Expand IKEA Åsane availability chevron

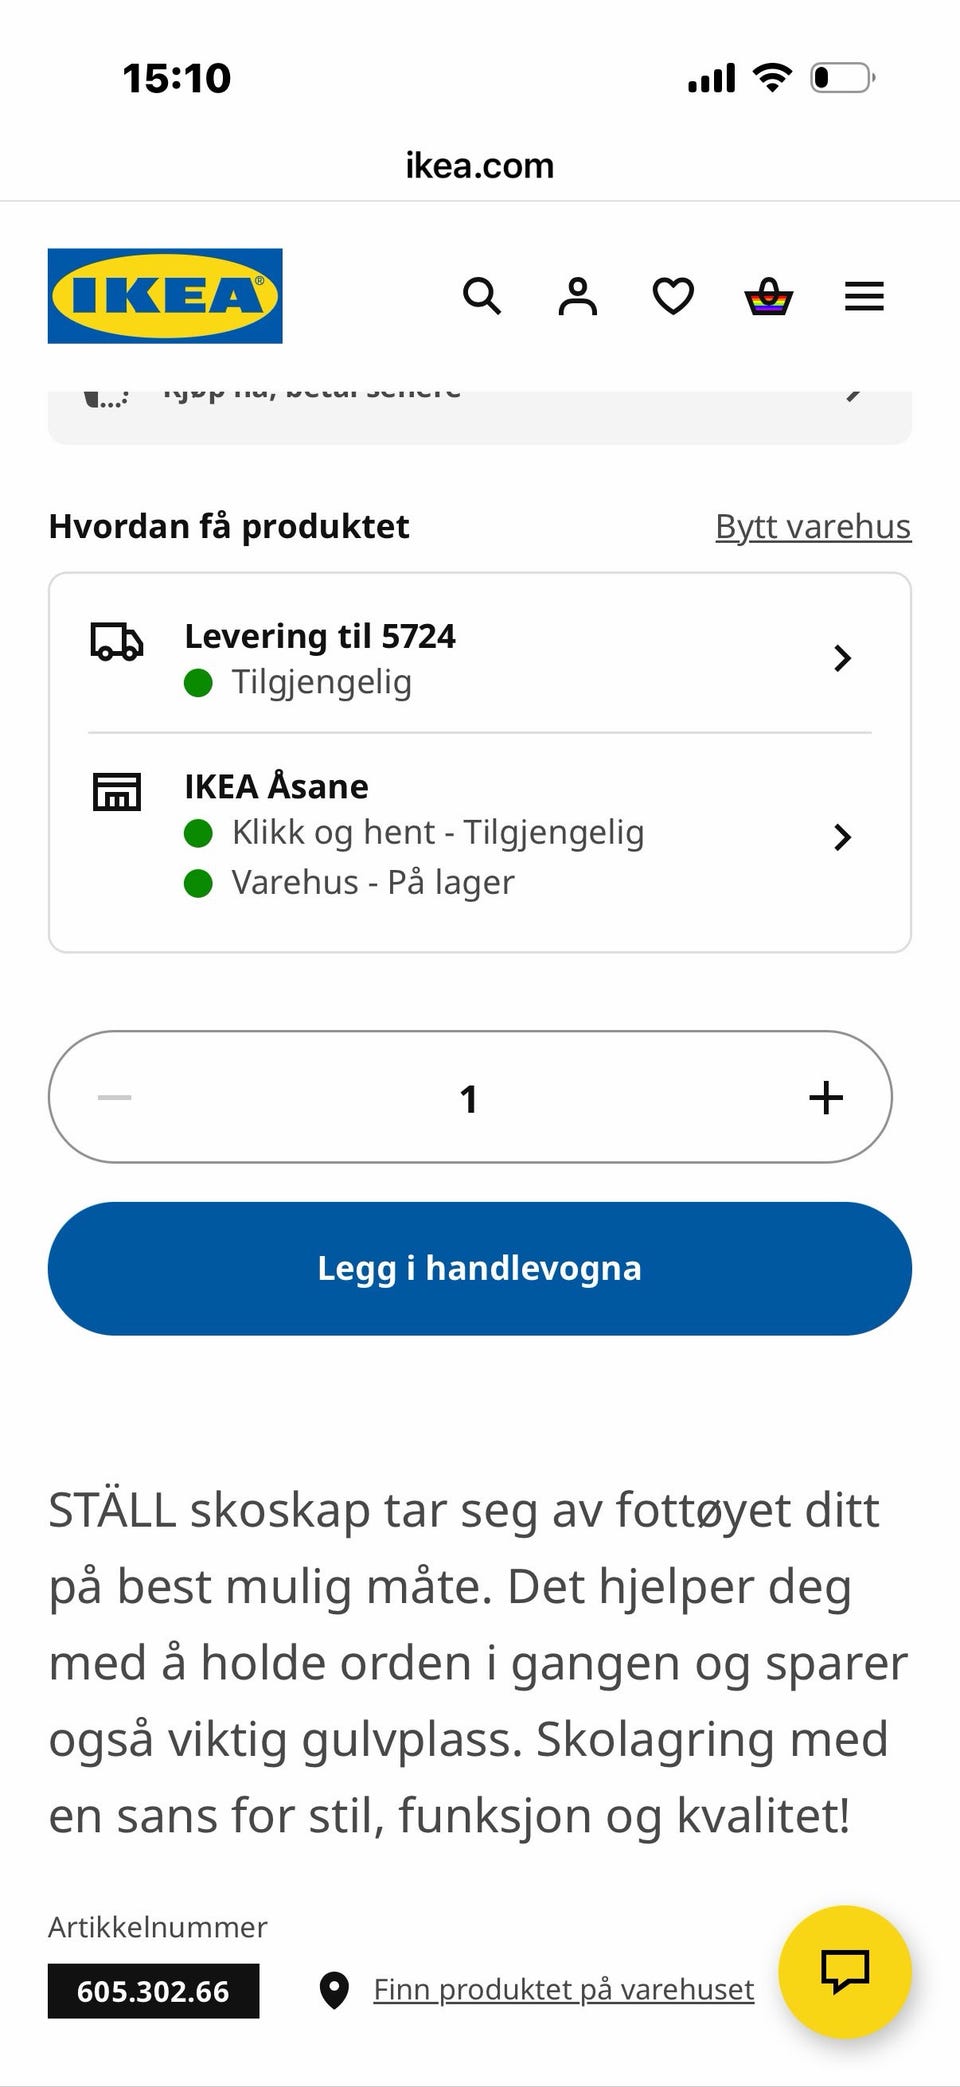842,837
